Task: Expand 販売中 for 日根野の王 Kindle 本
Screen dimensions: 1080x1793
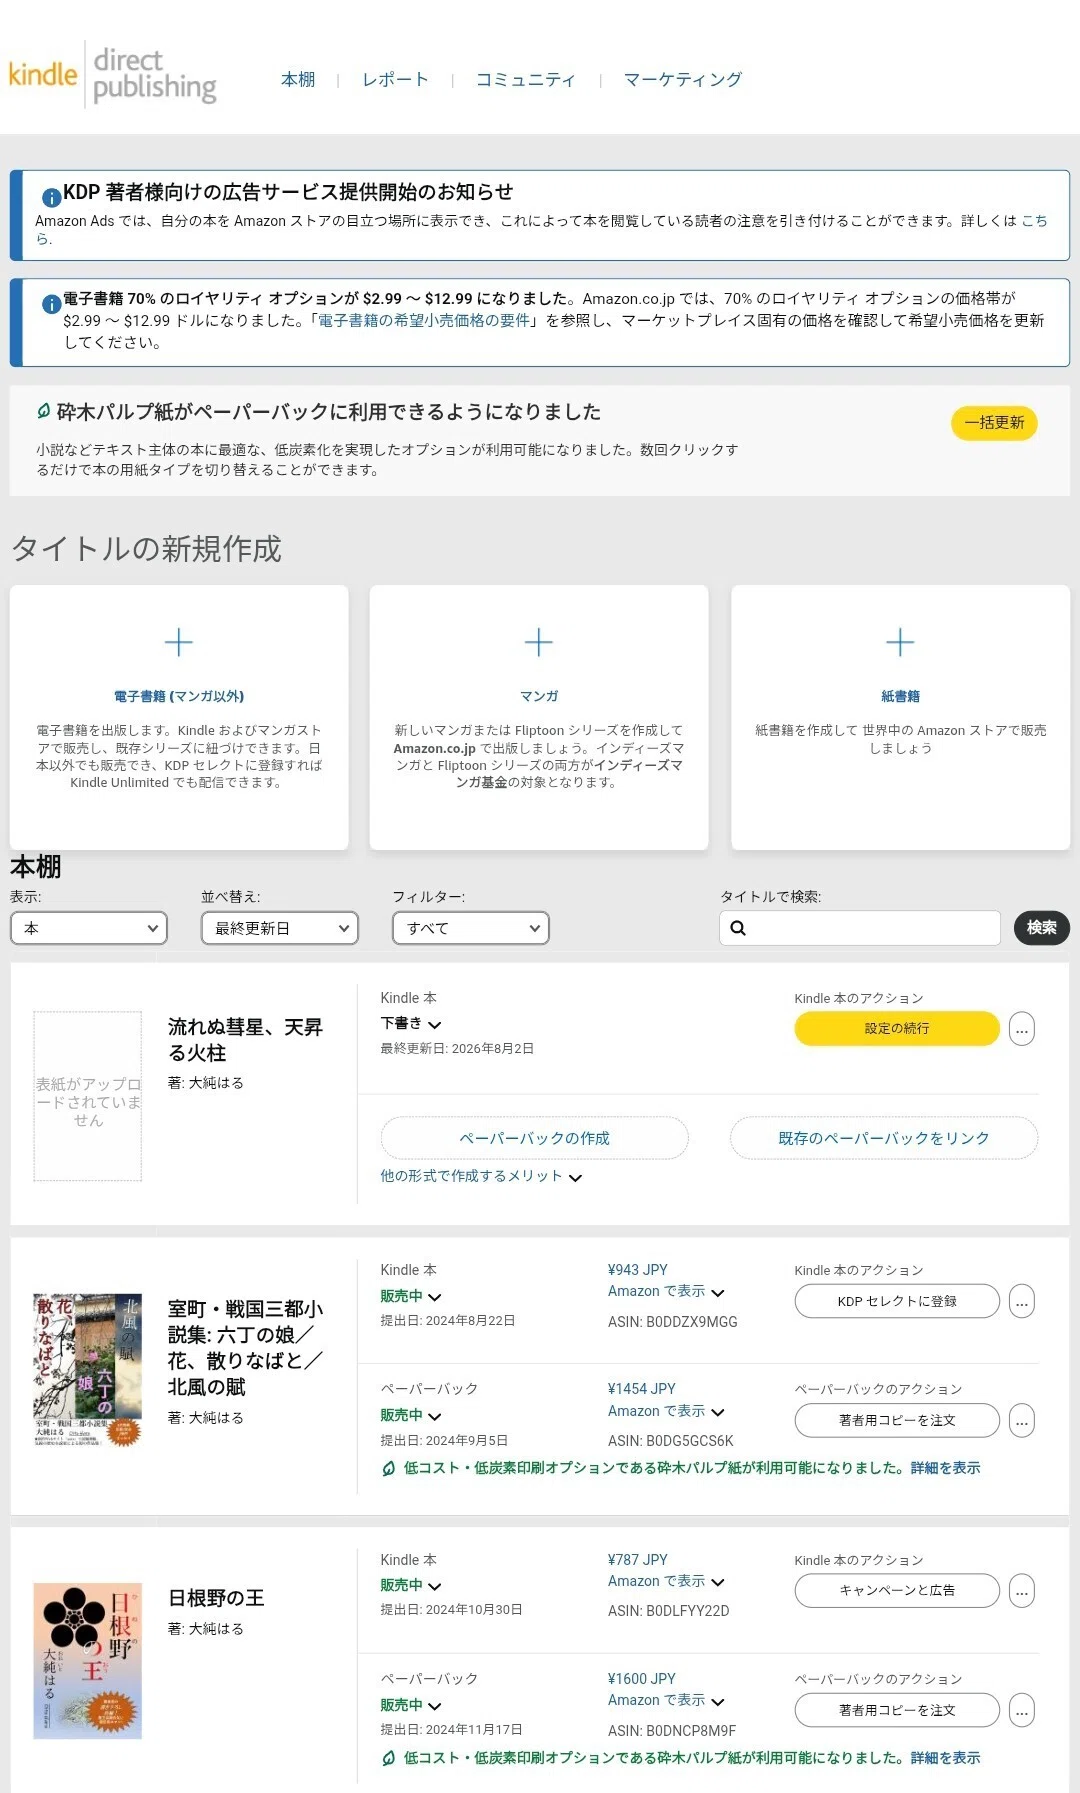Action: pyautogui.click(x=411, y=1585)
